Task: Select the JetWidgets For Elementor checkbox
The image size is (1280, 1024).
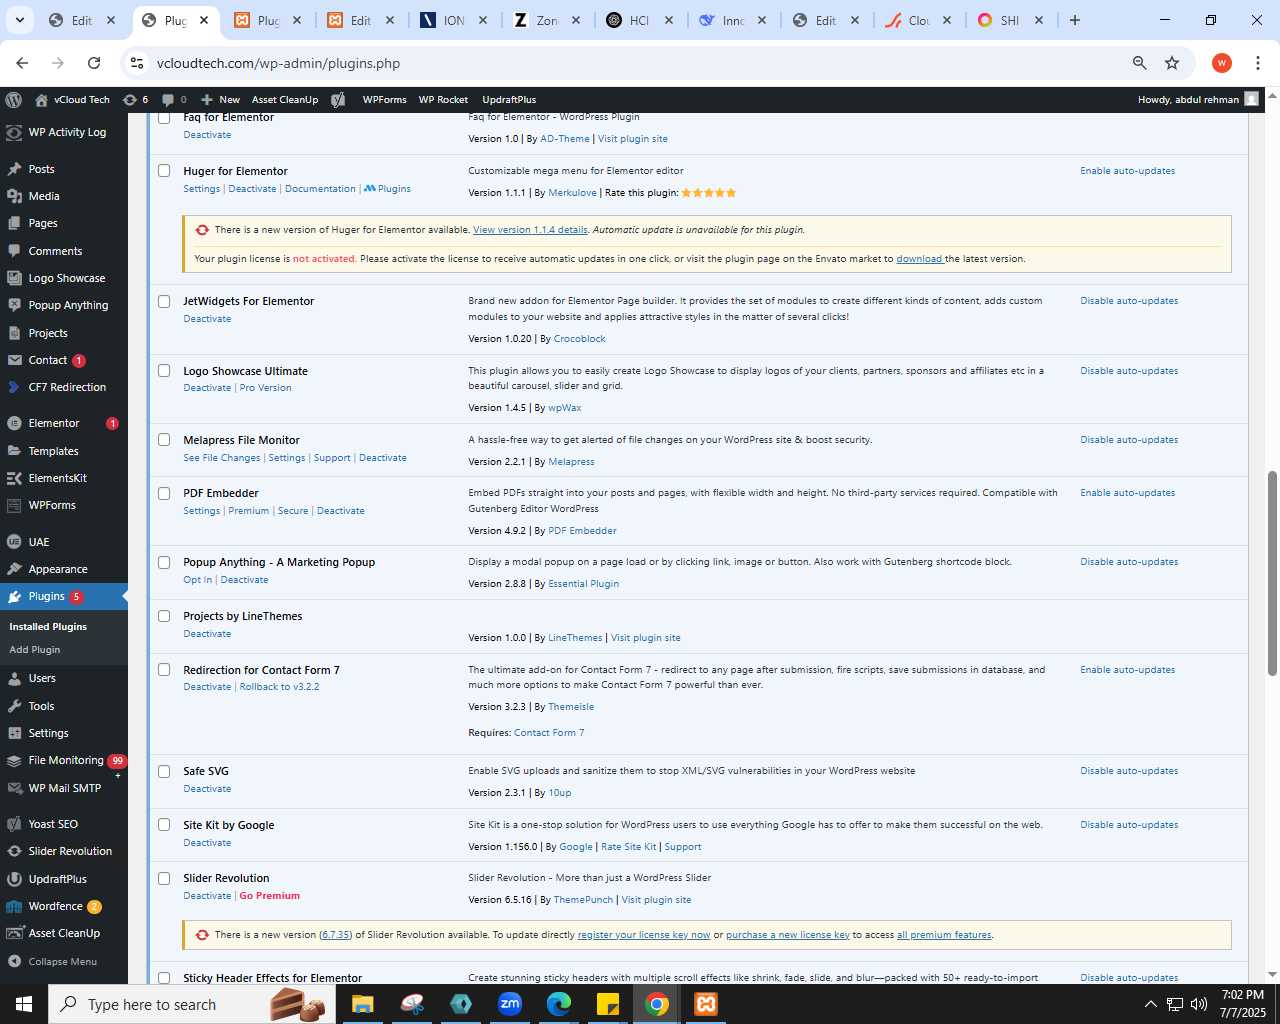Action: click(164, 301)
